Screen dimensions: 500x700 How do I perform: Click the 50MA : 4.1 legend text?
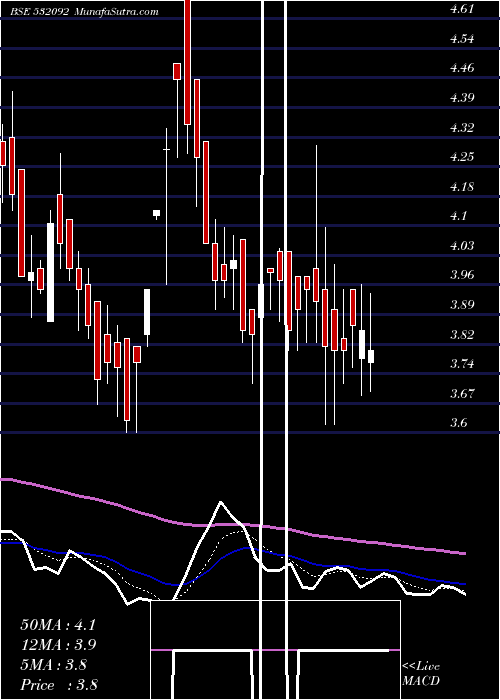(x=58, y=625)
